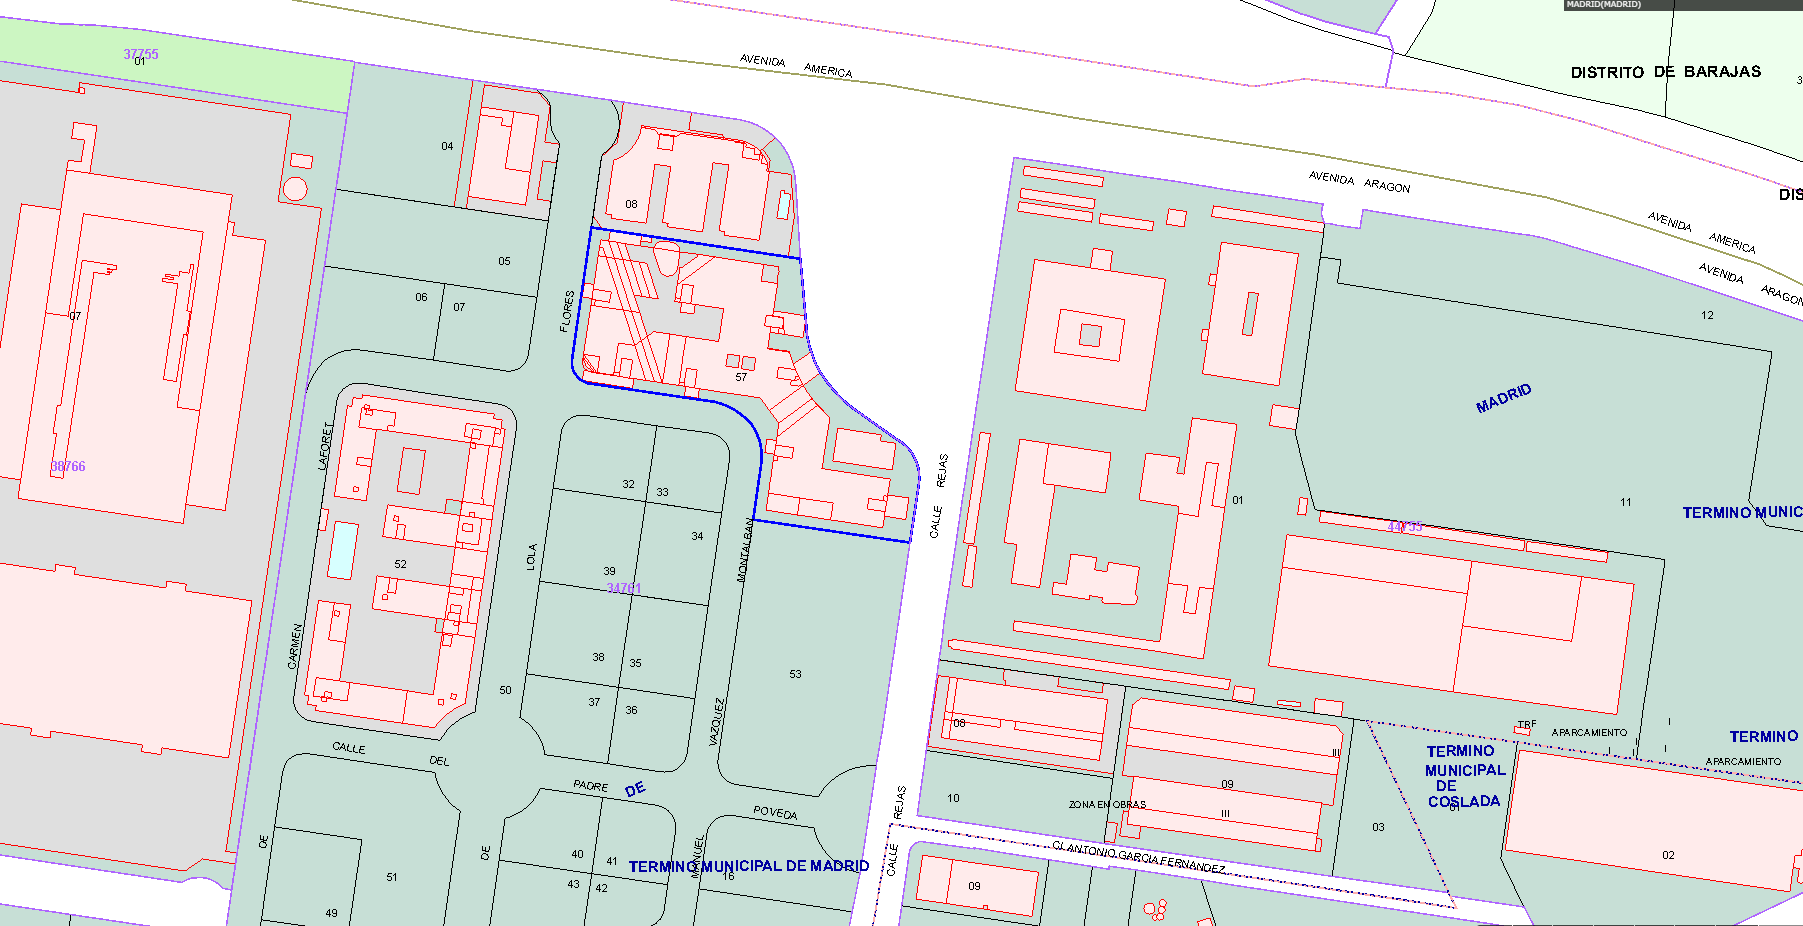Click the DISTRITO DE BARAJAS label
The height and width of the screenshot is (926, 1803).
coord(1665,72)
